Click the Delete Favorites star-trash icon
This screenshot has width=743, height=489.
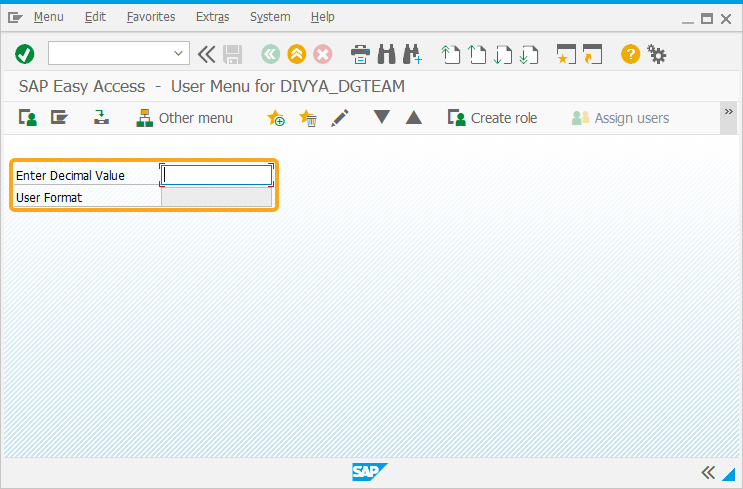tap(308, 118)
